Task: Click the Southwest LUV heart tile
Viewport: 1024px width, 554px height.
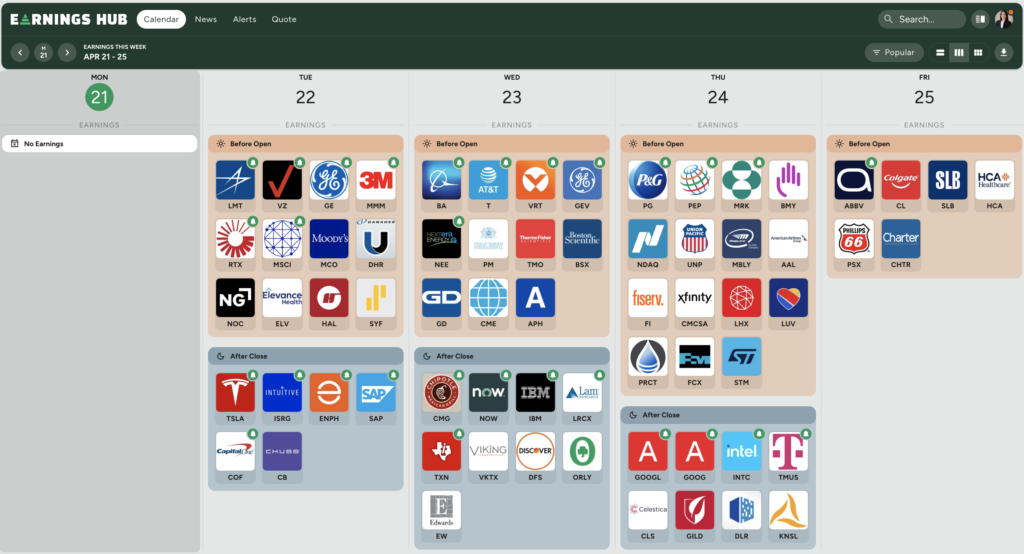Action: (788, 304)
